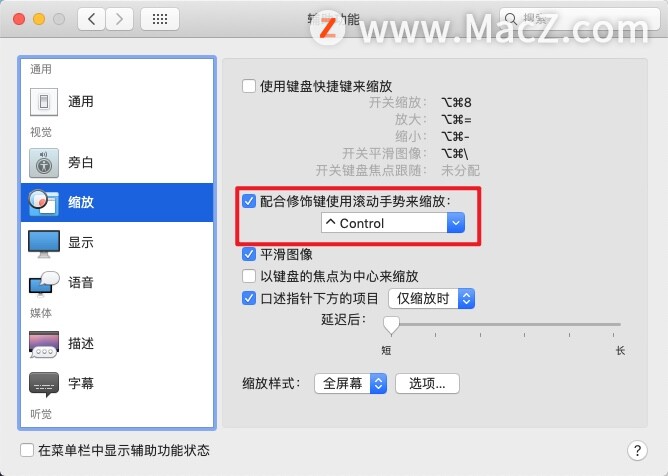The image size is (668, 476).
Task: Toggle the 平滑图像 checkbox
Action: click(x=249, y=254)
